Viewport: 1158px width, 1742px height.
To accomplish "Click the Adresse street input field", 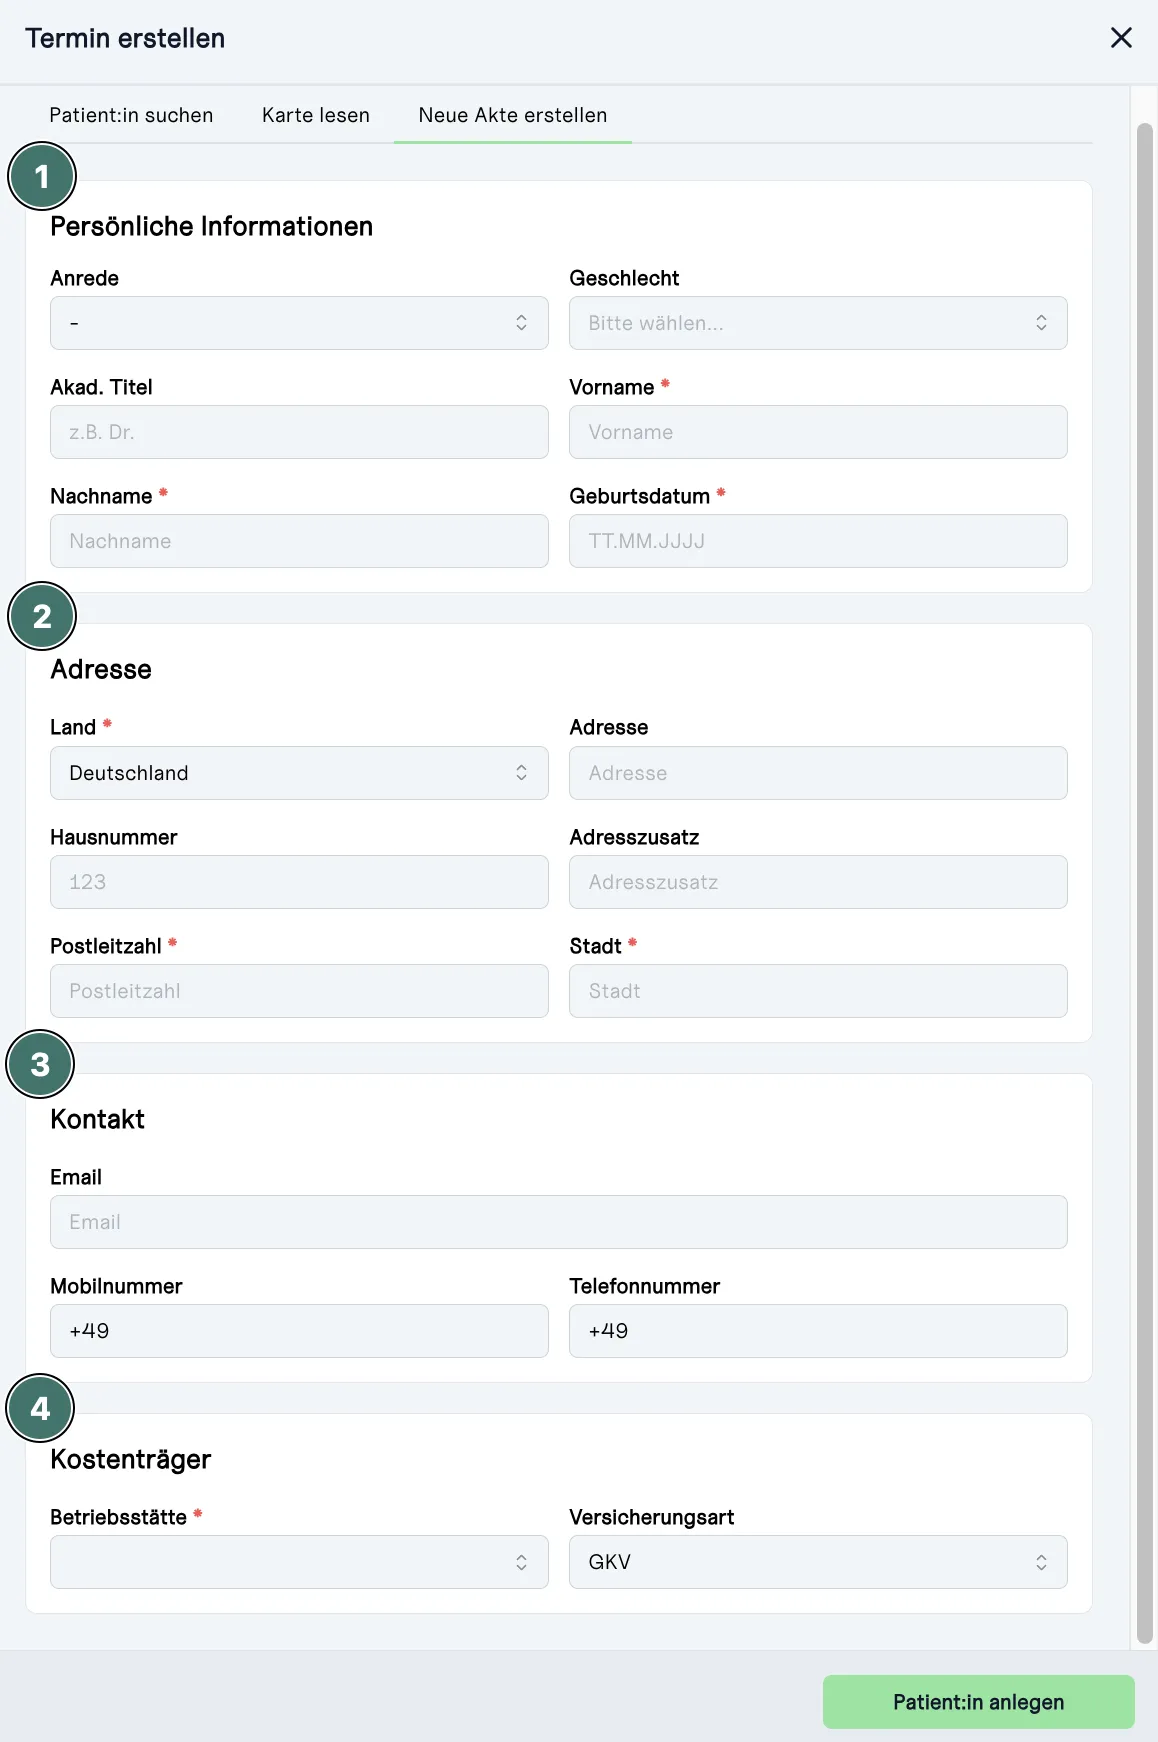I will click(818, 773).
